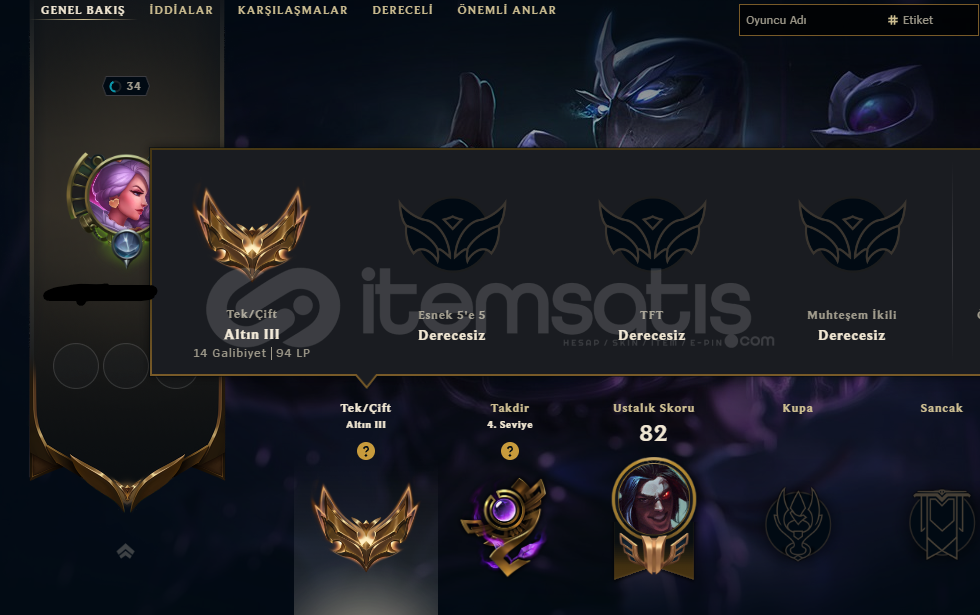Select the ÖNEMLİ ANLAR tab
The height and width of the screenshot is (615, 980).
[506, 10]
